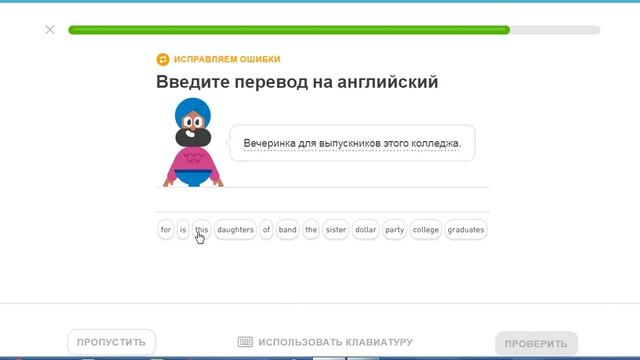
Task: Select the word tile 'band'
Action: pos(287,229)
